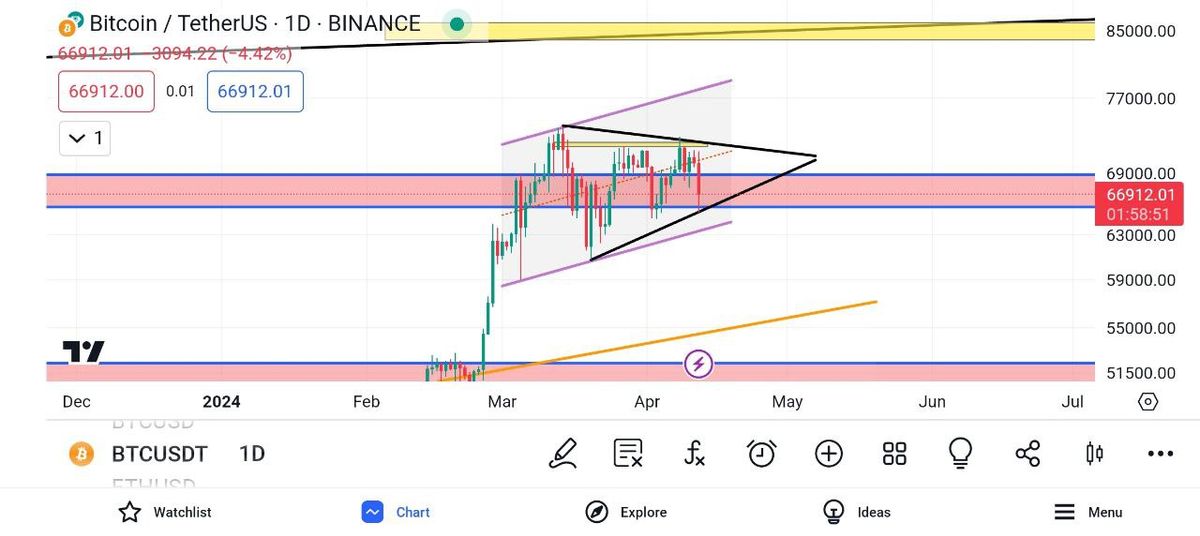Open the ideas lightbulb toolbar icon
1200x536 pixels.
(960, 453)
